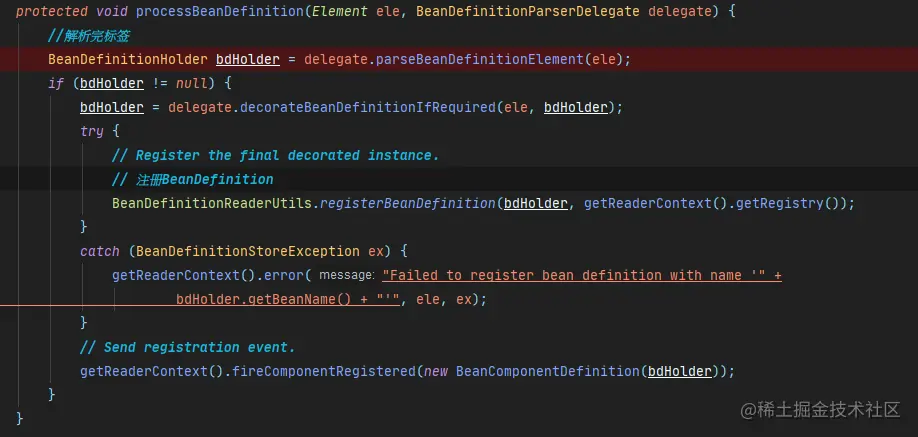918x437 pixels.
Task: Click the getBeanName method call
Action: tap(292, 299)
